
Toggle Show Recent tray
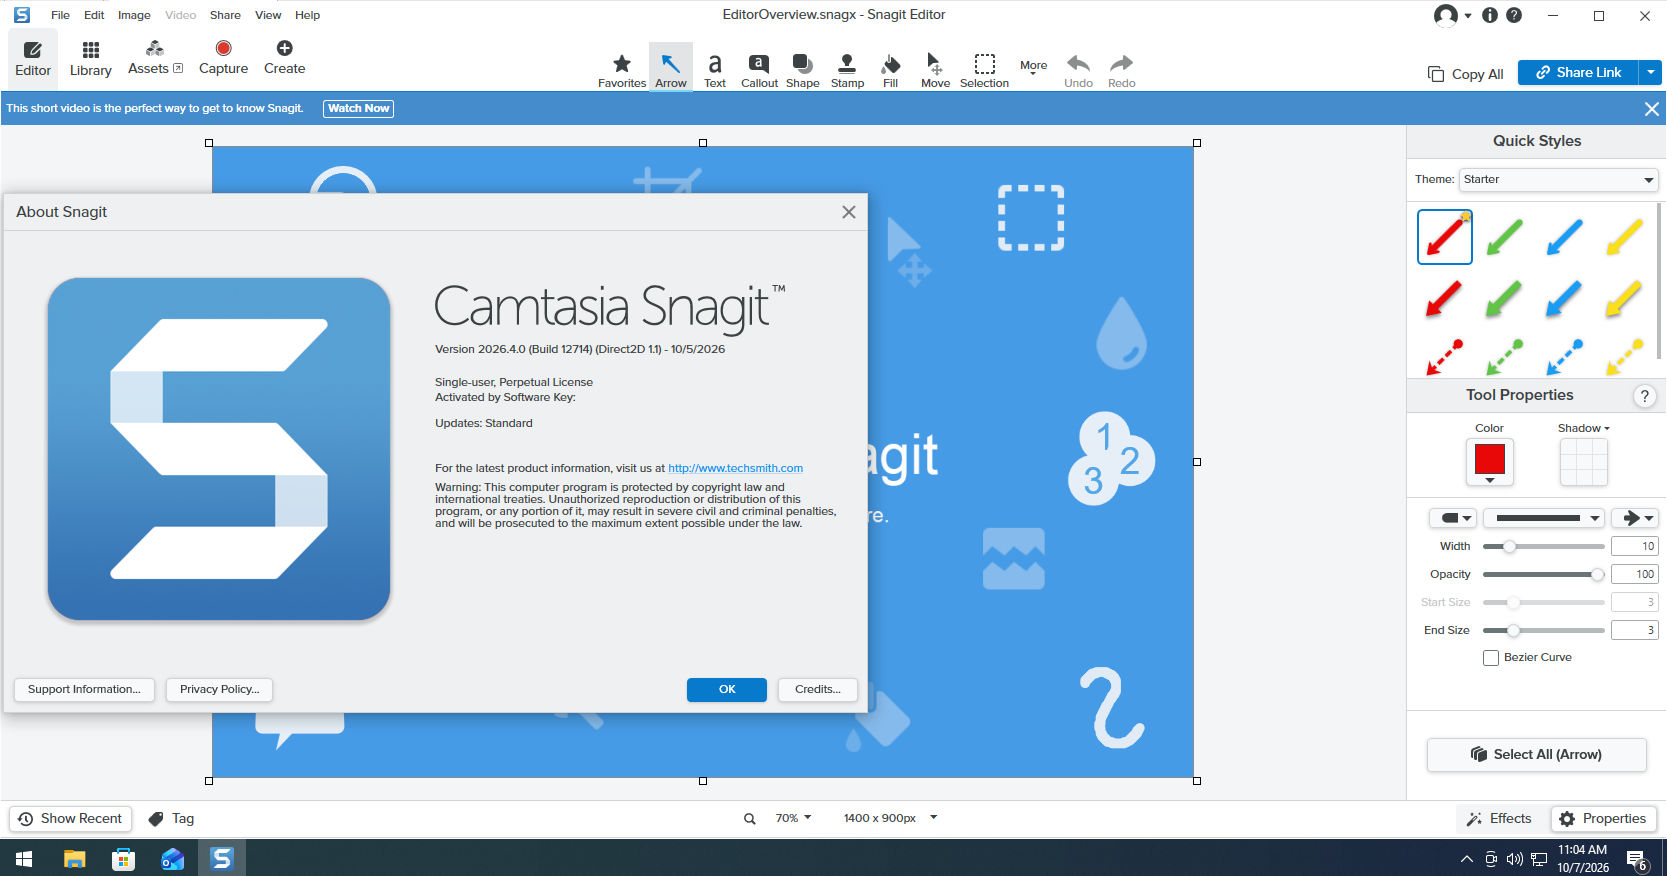click(x=70, y=818)
